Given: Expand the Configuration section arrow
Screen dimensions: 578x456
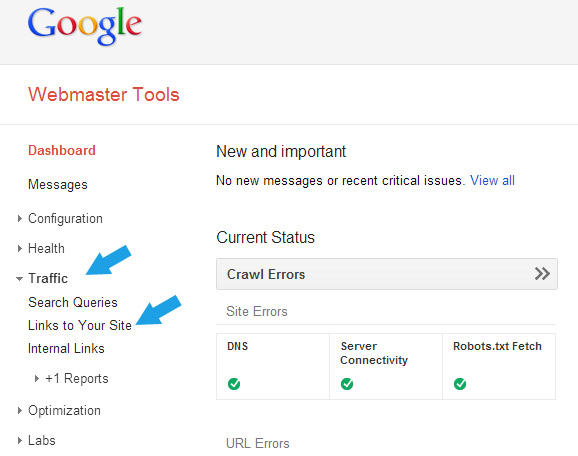Looking at the screenshot, I should (x=20, y=219).
